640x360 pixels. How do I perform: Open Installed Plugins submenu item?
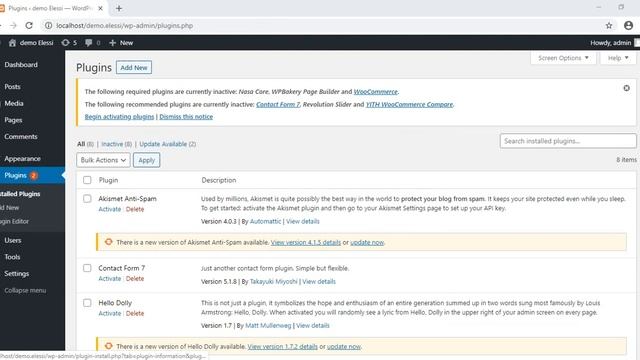20,194
